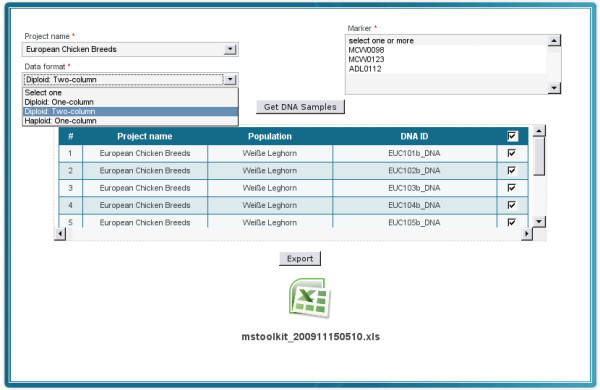The height and width of the screenshot is (390, 600).
Task: Select marker MCW0123 in list
Action: coord(366,59)
